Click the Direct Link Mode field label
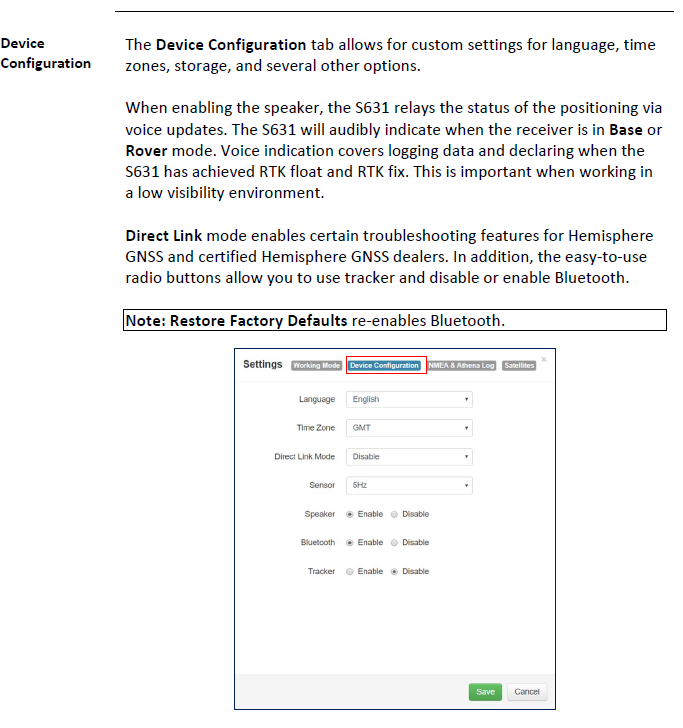 click(x=304, y=457)
